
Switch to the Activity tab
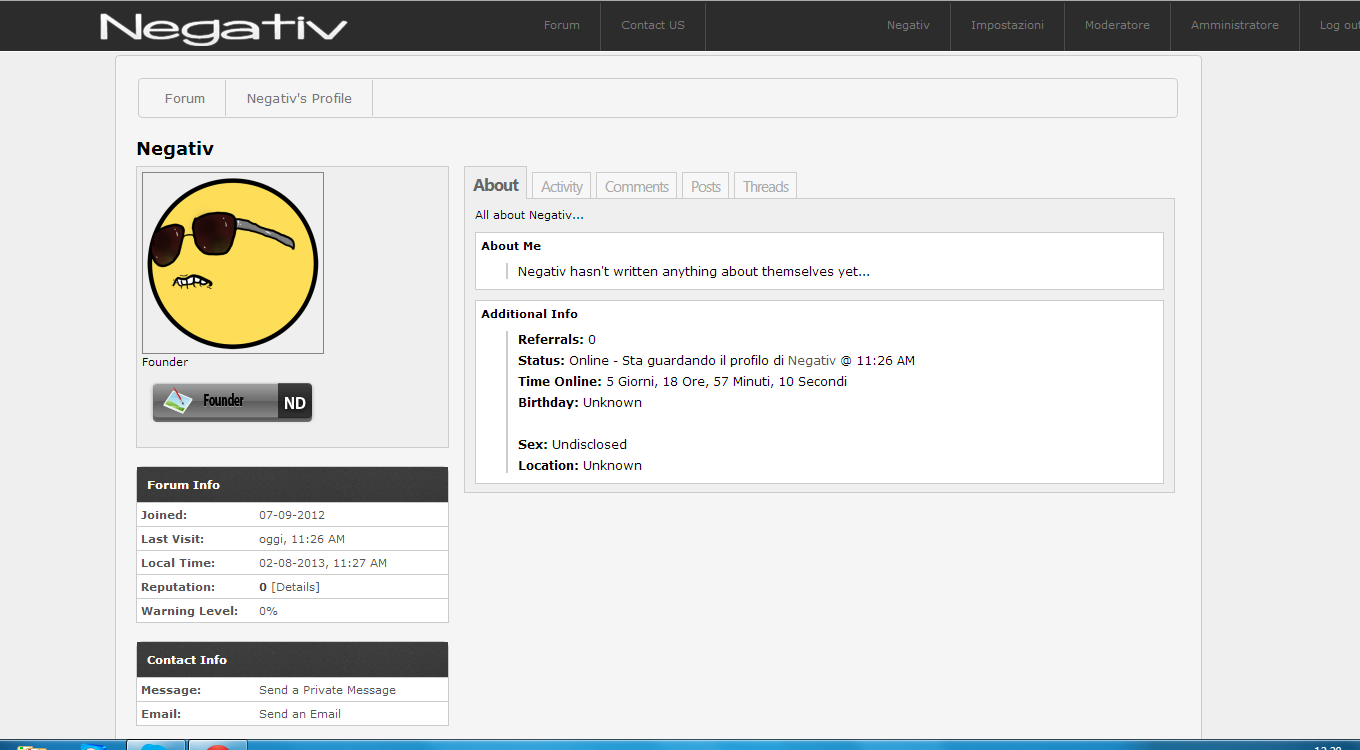tap(562, 187)
